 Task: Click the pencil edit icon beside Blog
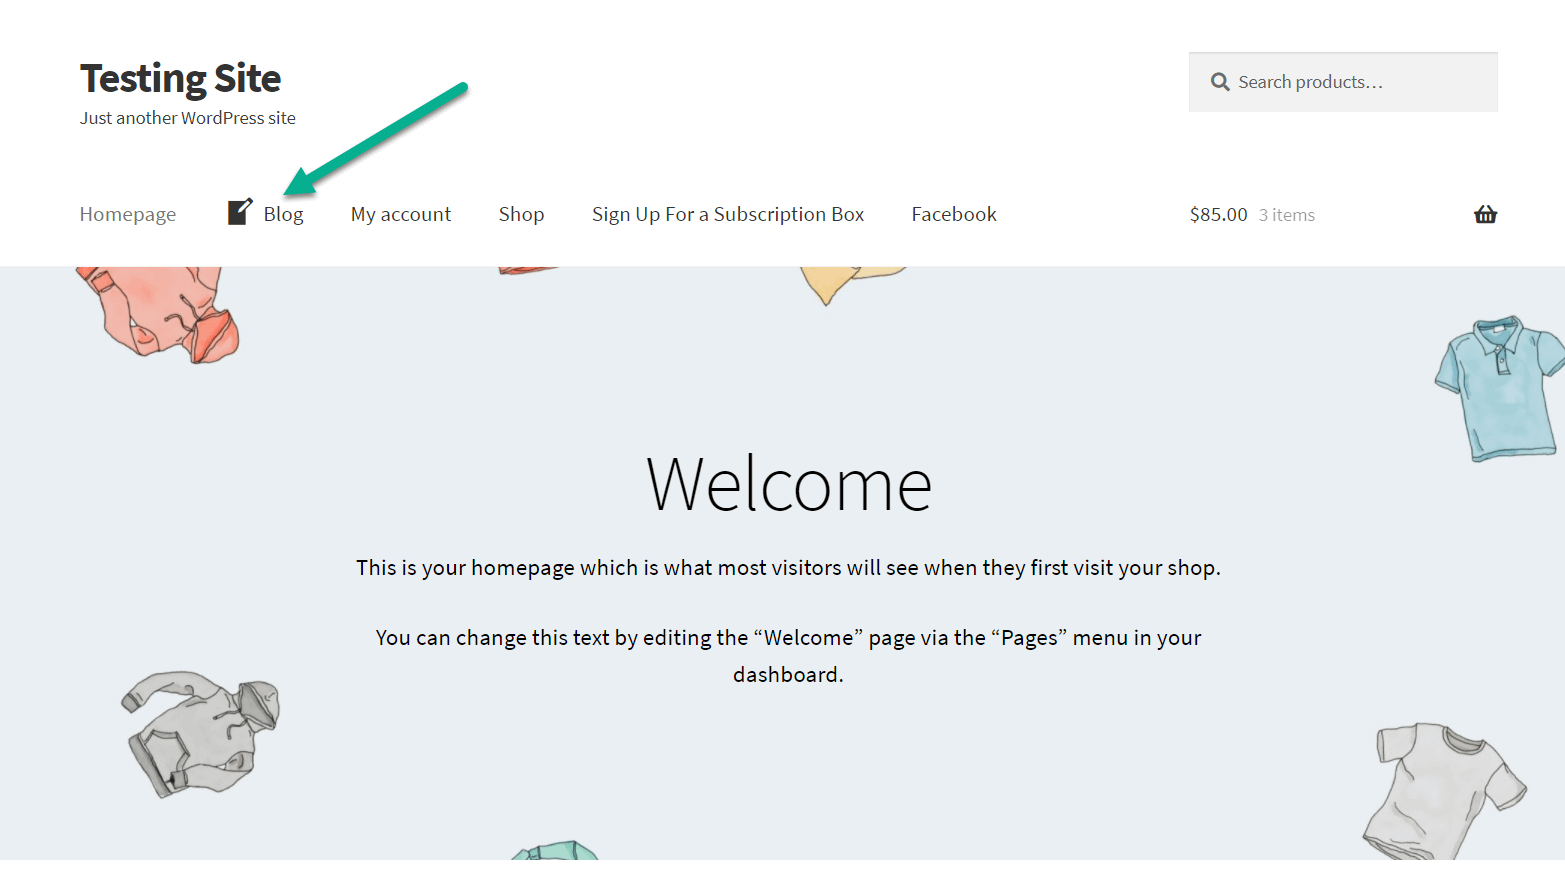pos(239,212)
